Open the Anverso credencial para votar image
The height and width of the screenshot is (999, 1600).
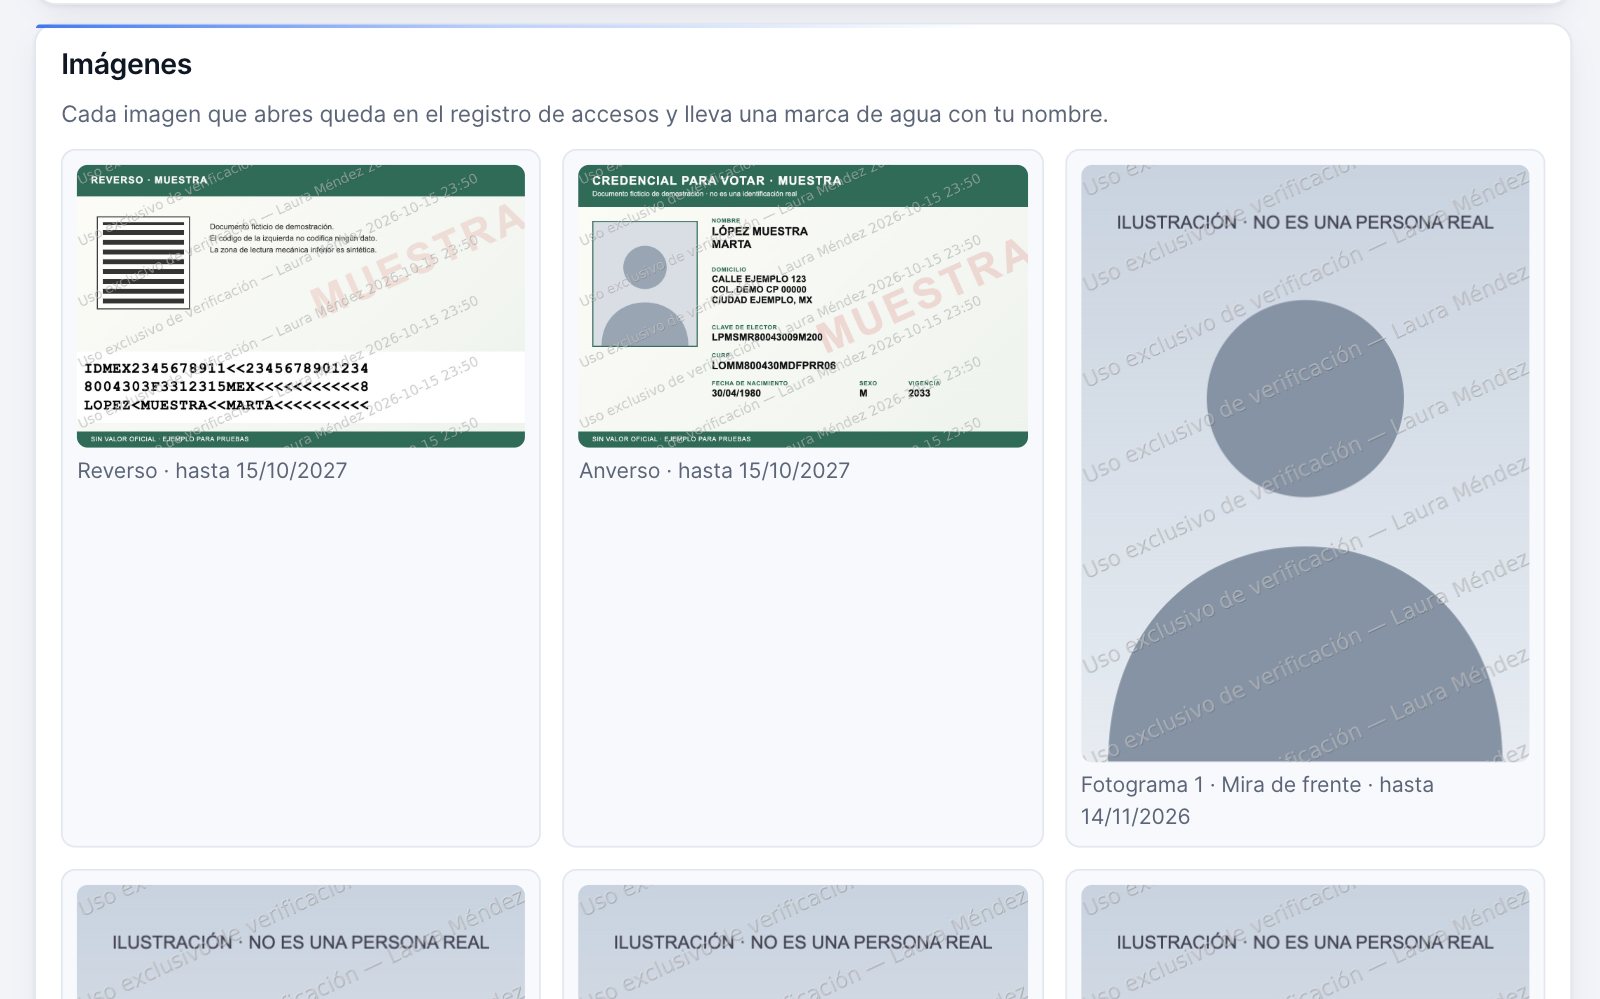coord(803,306)
